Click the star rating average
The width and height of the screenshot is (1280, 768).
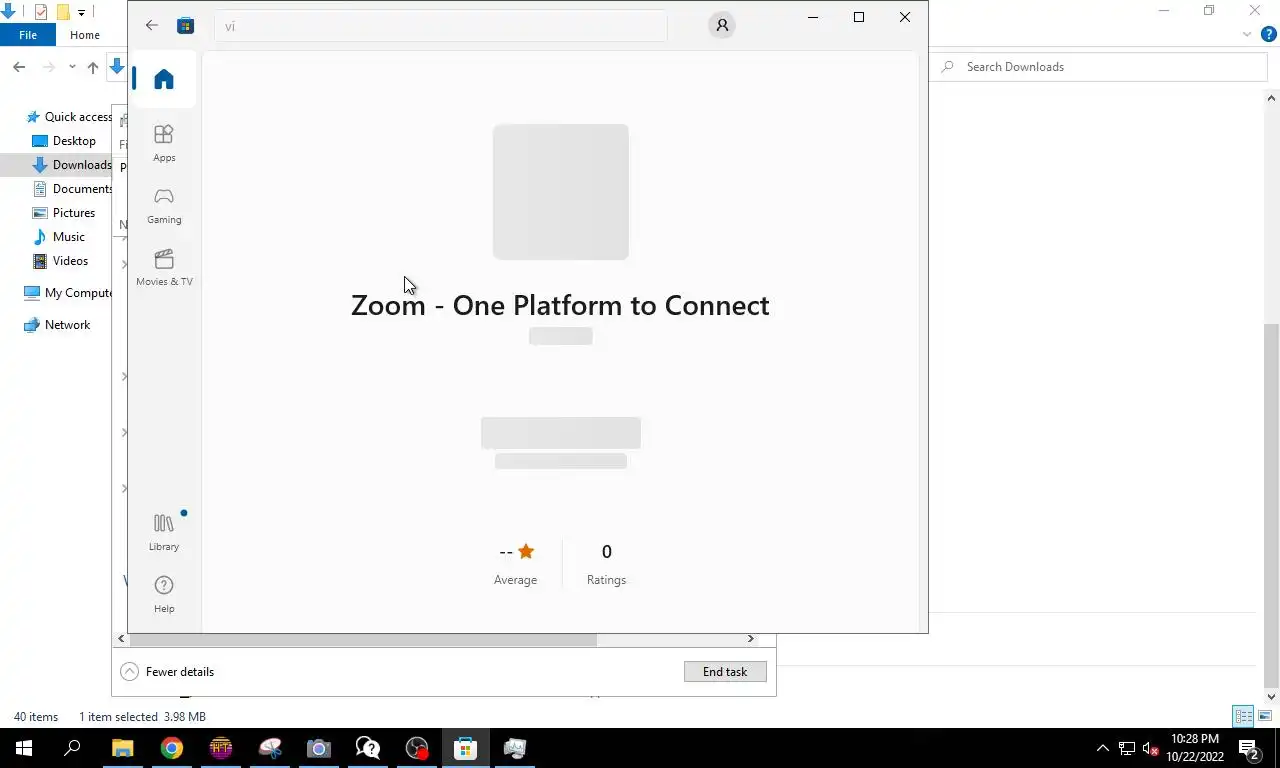[x=516, y=563]
